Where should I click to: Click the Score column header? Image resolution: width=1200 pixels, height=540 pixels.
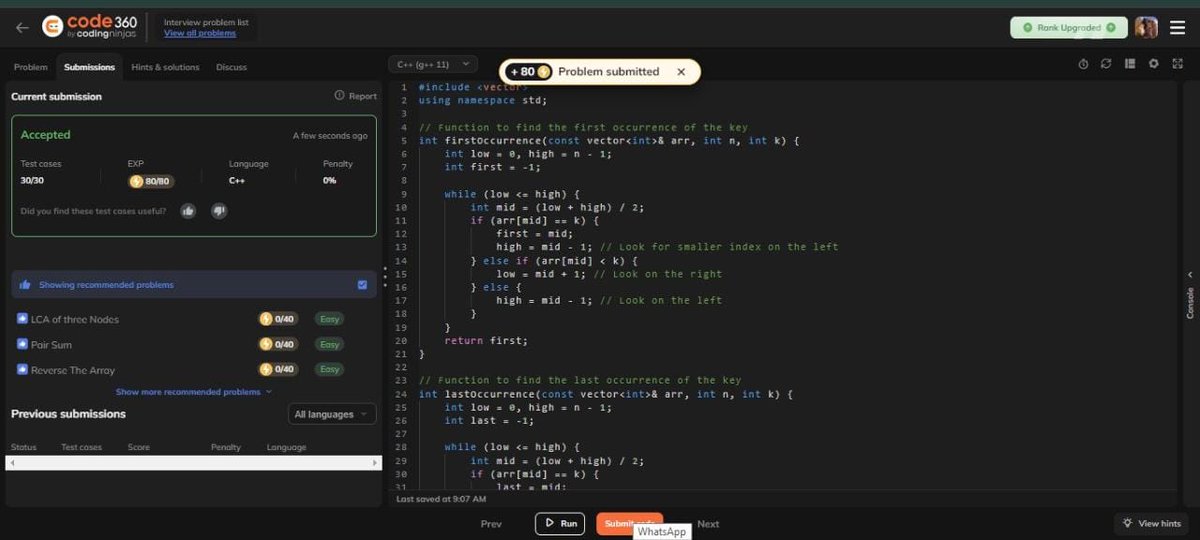(x=139, y=447)
